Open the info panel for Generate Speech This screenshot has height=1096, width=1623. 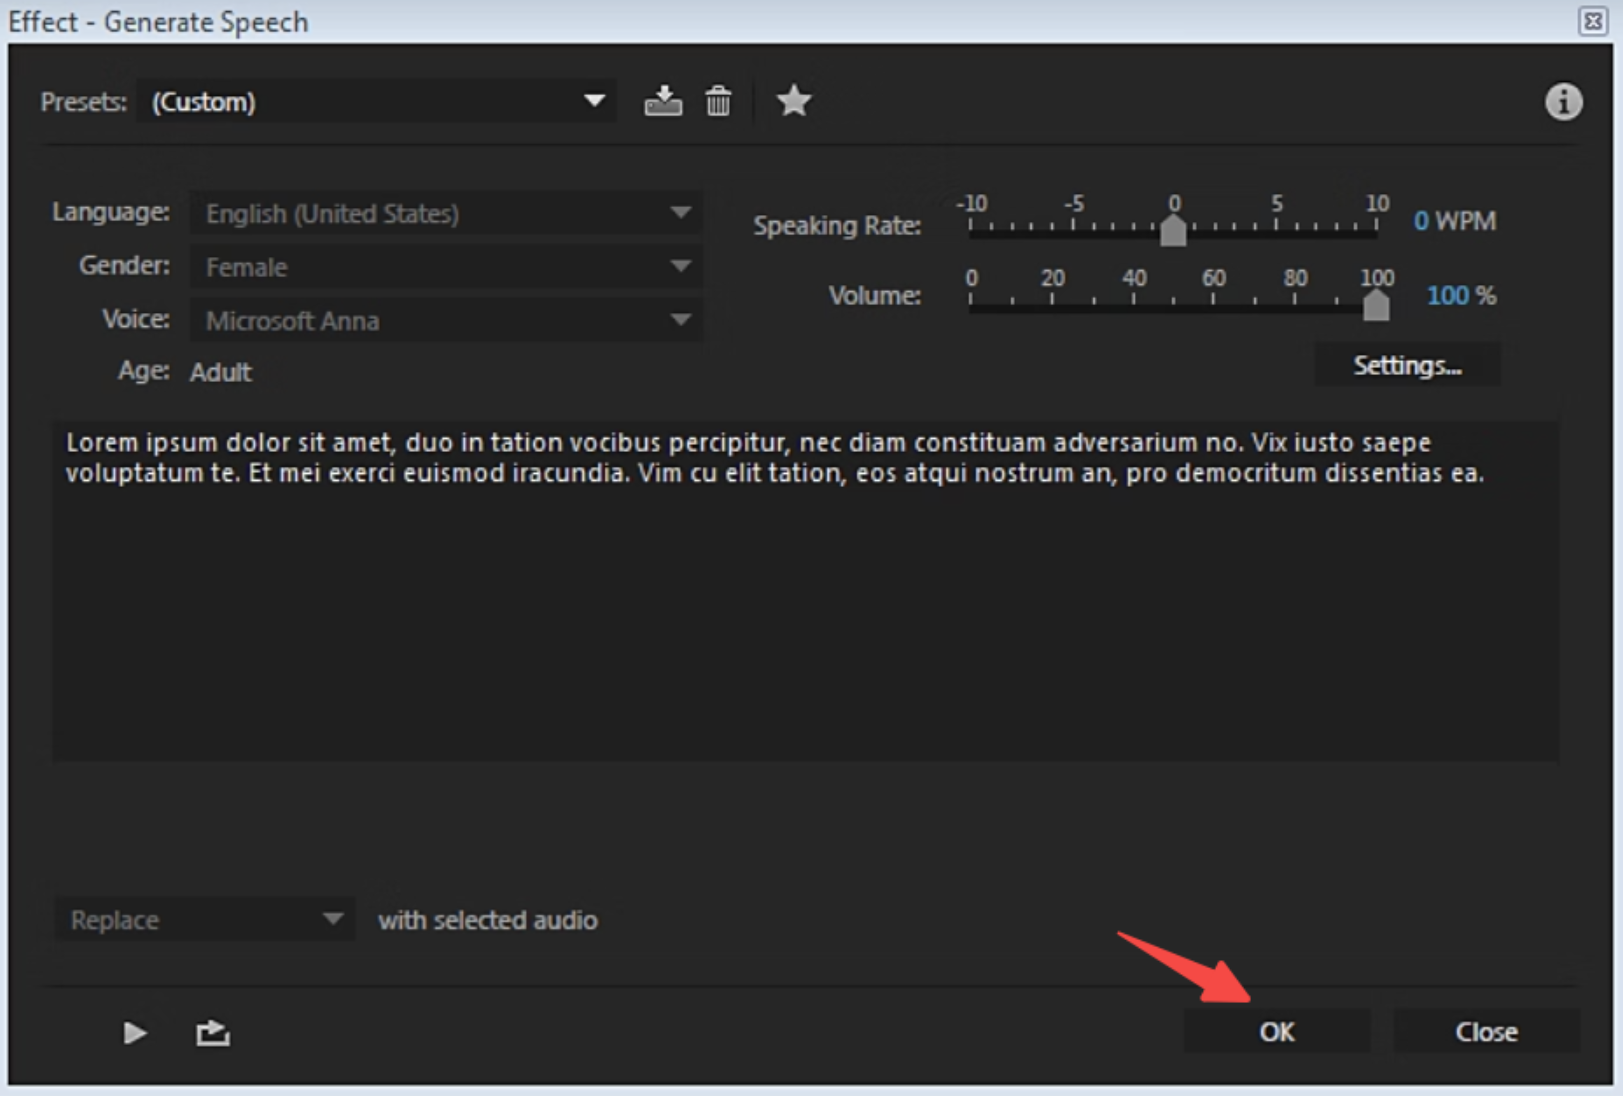[x=1565, y=101]
